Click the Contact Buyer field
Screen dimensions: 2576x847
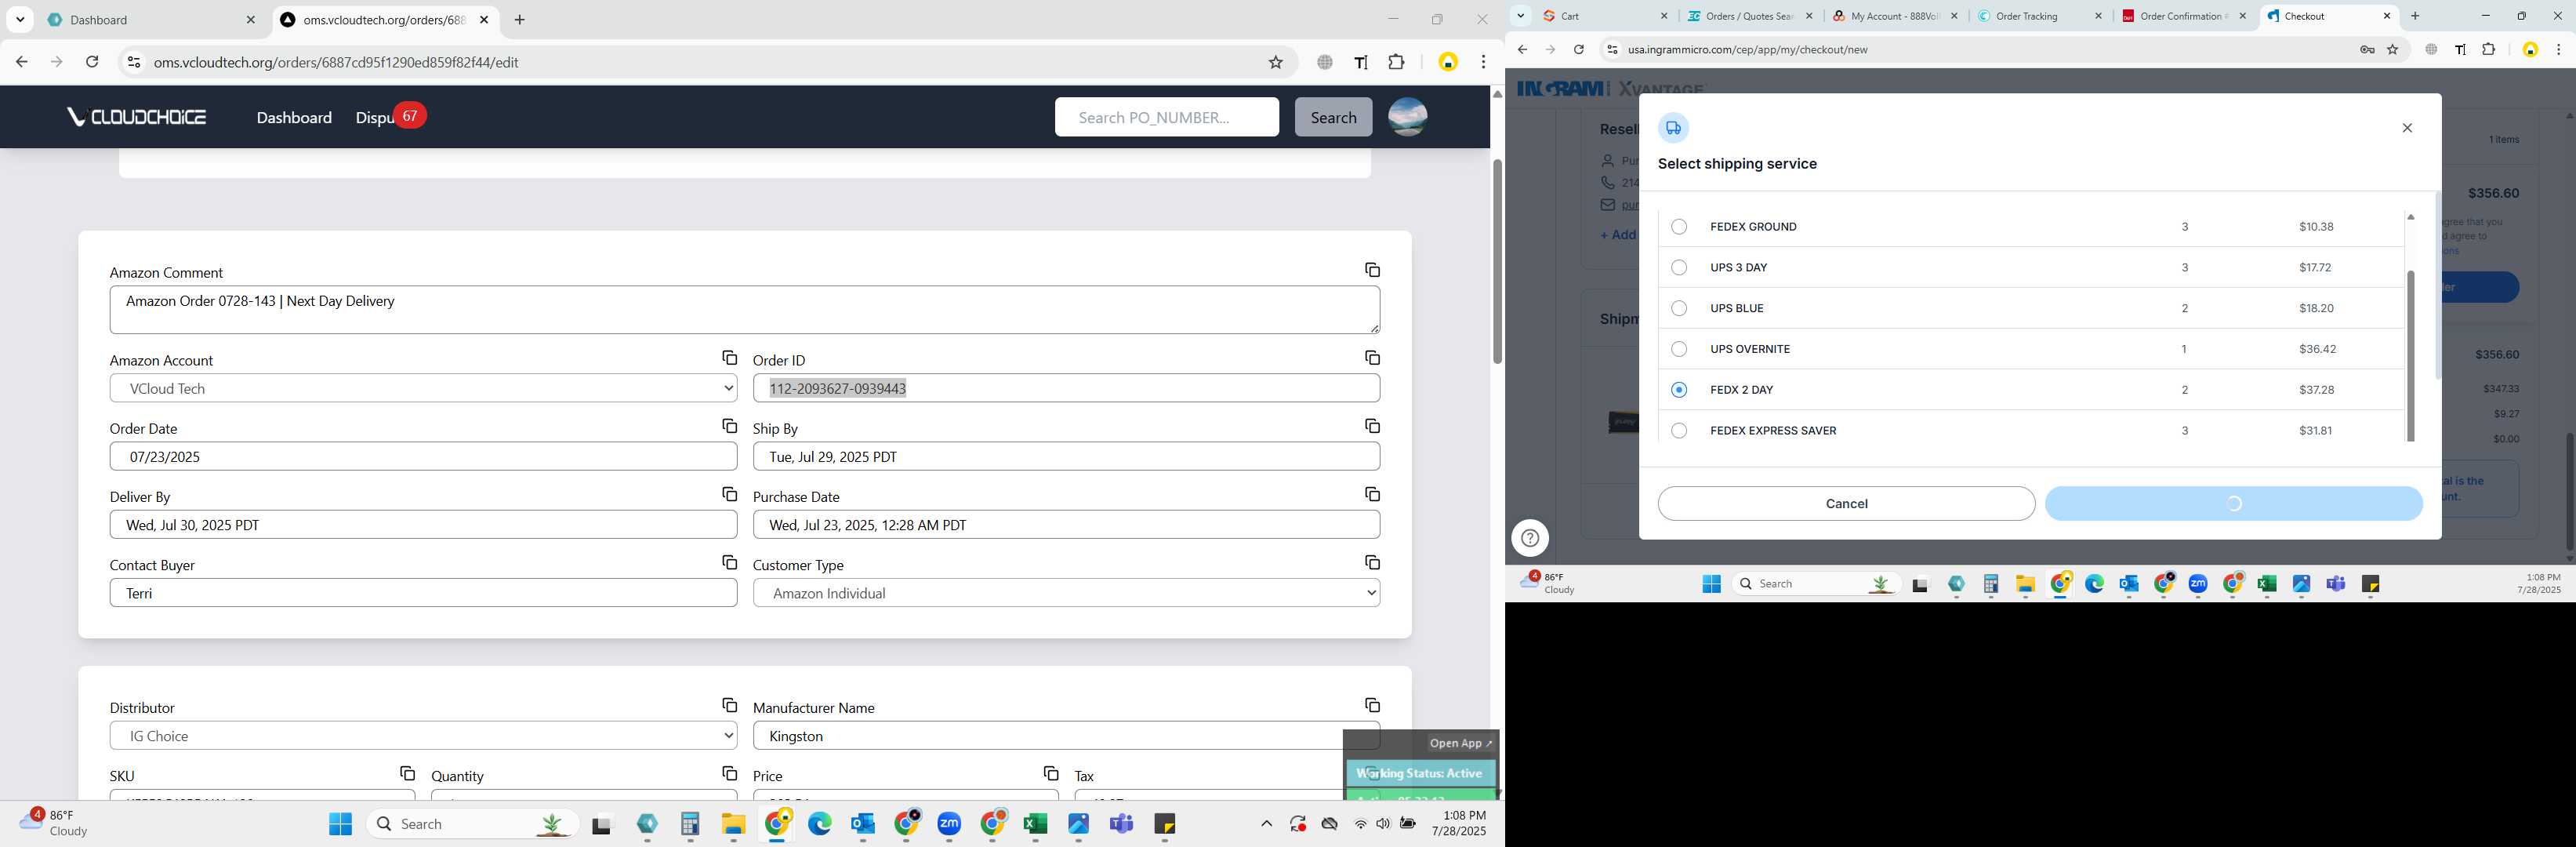click(423, 593)
